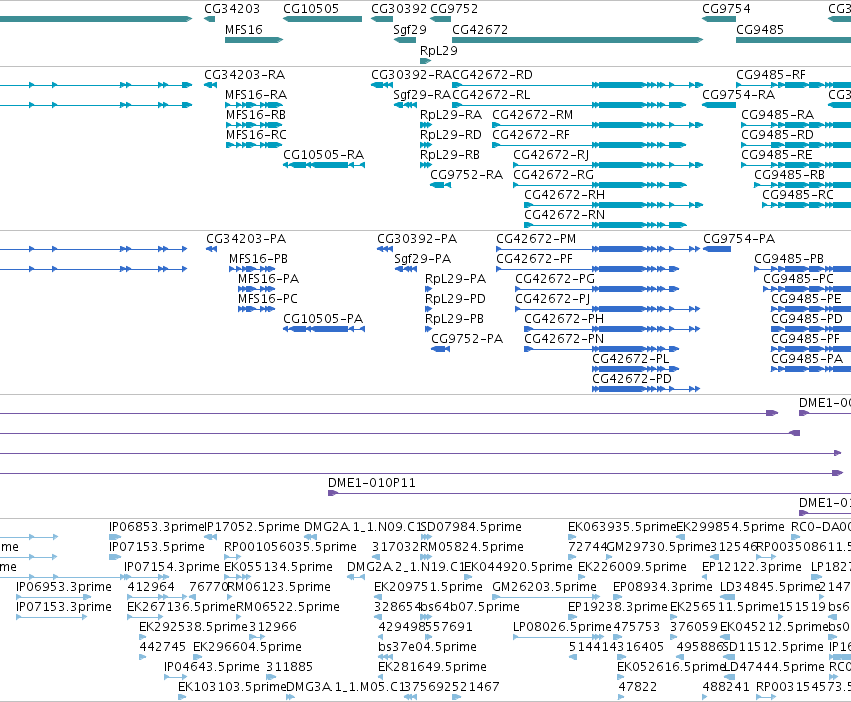Select the IP06953.3prime EST
Image resolution: width=851 pixels, height=702 pixels.
(x=64, y=587)
